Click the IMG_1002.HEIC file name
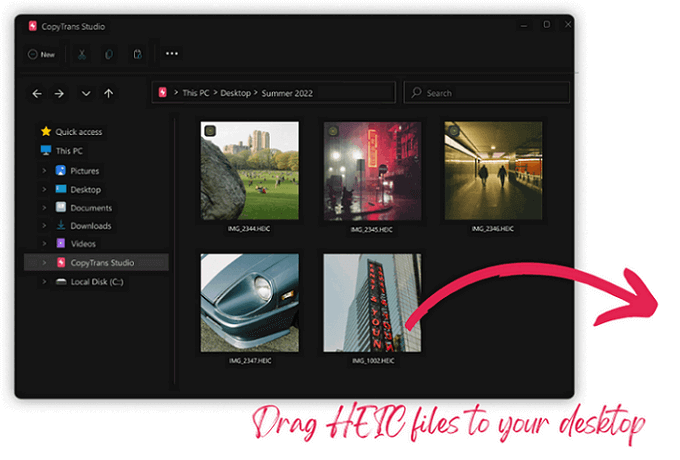The image size is (680, 460). (373, 361)
